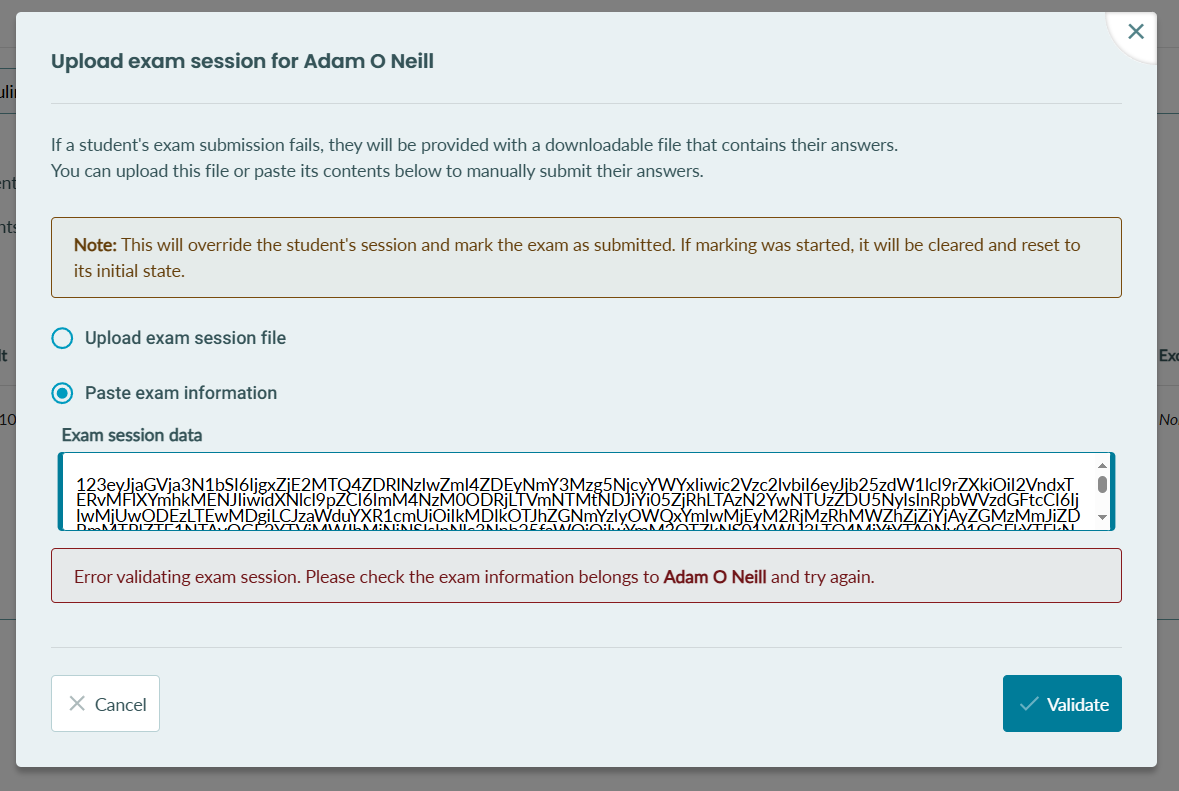1179x791 pixels.
Task: Click the "Paste exam information" label text
Action: click(180, 393)
